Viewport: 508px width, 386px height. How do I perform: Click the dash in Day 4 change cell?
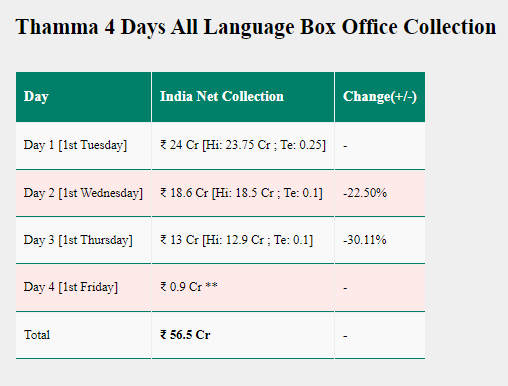[x=345, y=288]
